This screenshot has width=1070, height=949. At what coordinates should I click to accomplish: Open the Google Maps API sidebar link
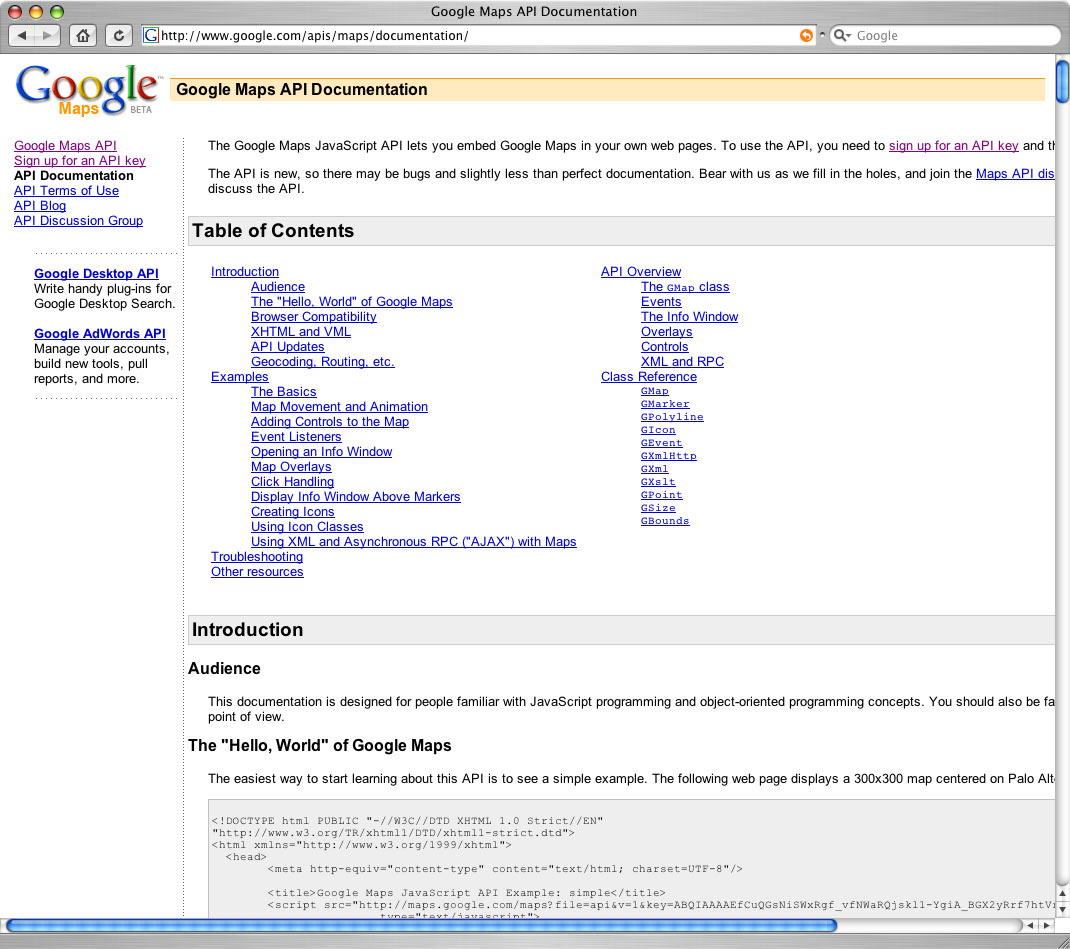pyautogui.click(x=65, y=145)
